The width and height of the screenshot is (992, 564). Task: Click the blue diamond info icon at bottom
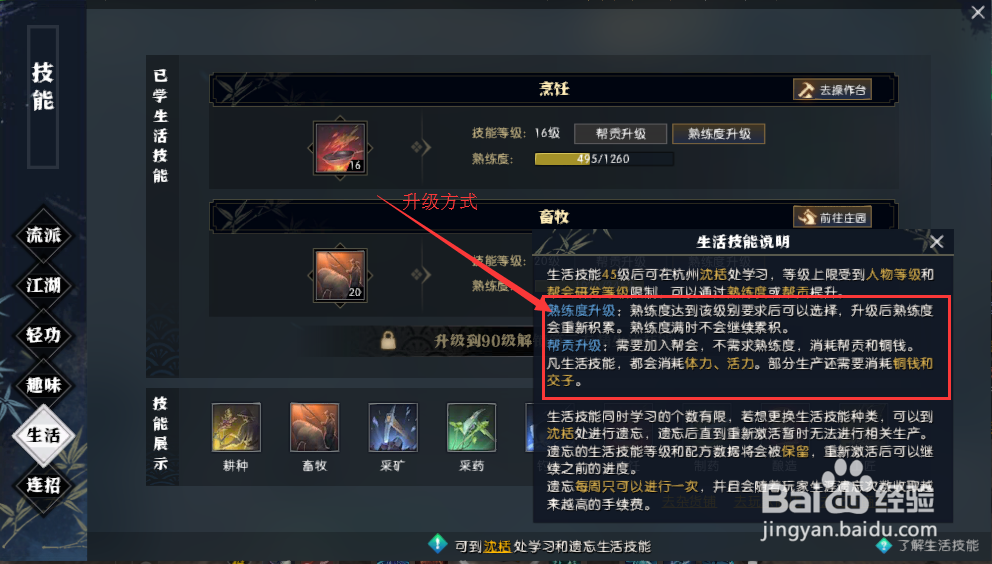pyautogui.click(x=437, y=543)
